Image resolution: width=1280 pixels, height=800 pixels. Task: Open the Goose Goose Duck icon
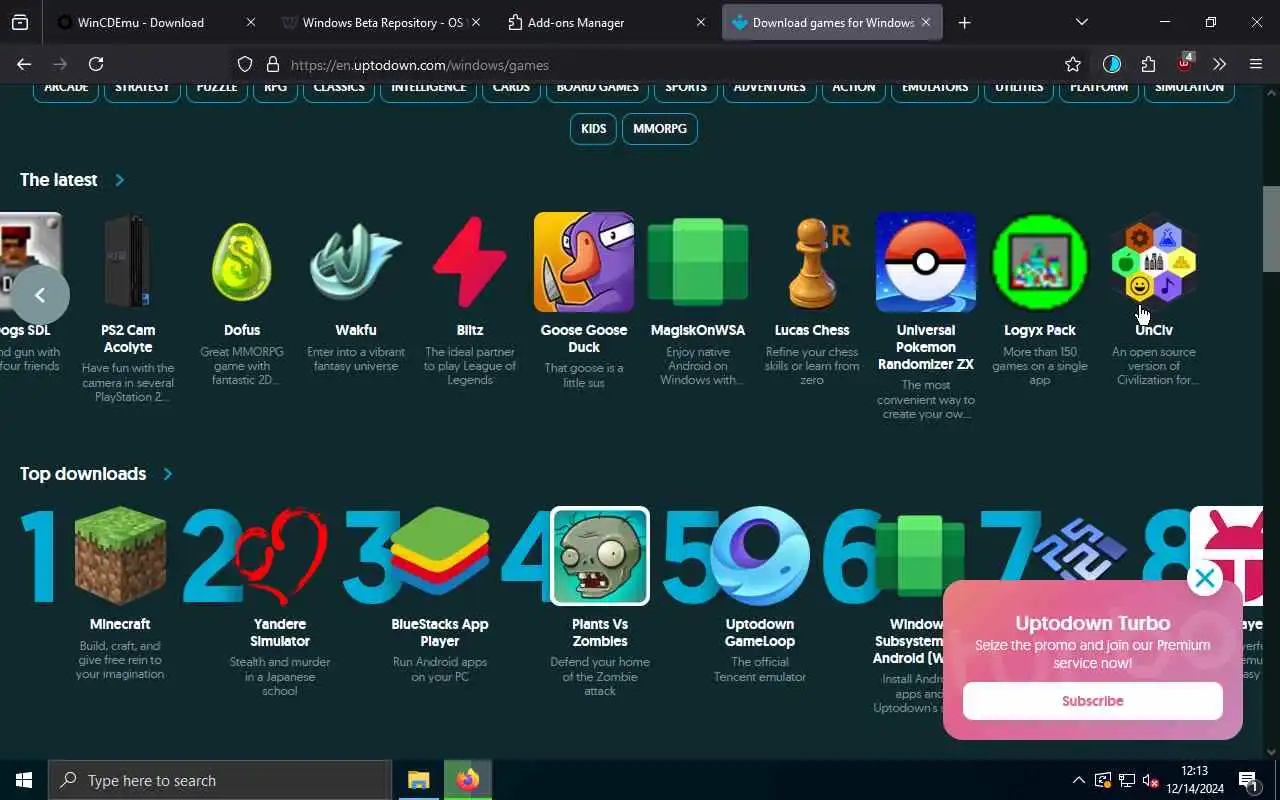(584, 262)
